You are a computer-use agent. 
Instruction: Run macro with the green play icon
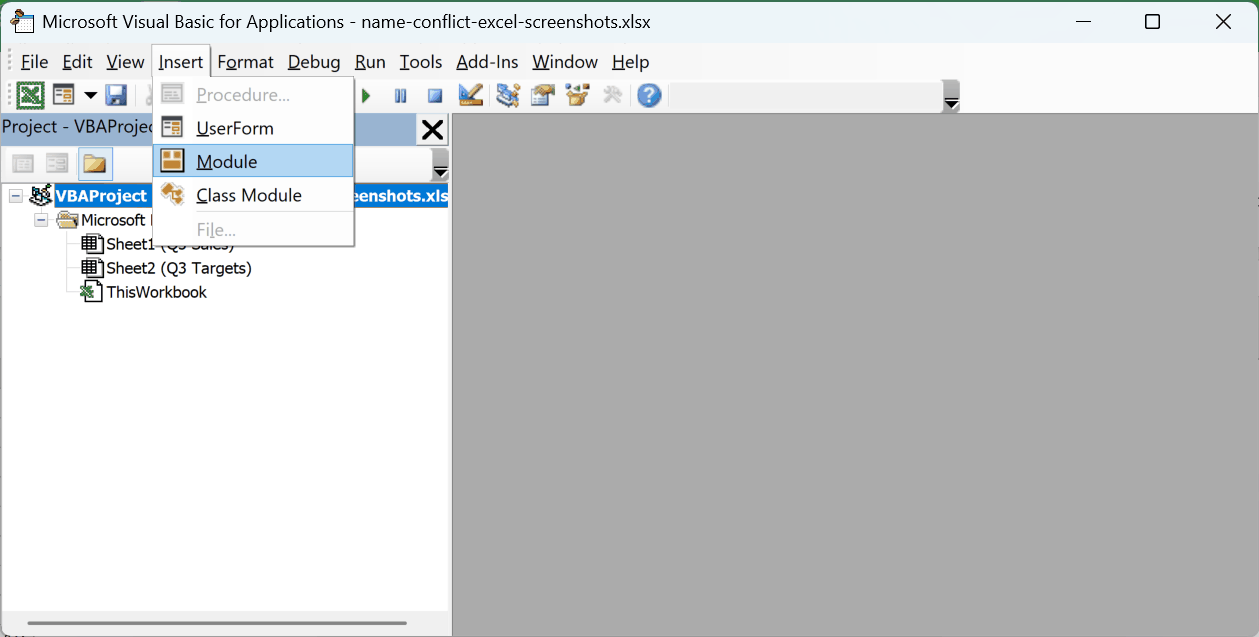(366, 96)
